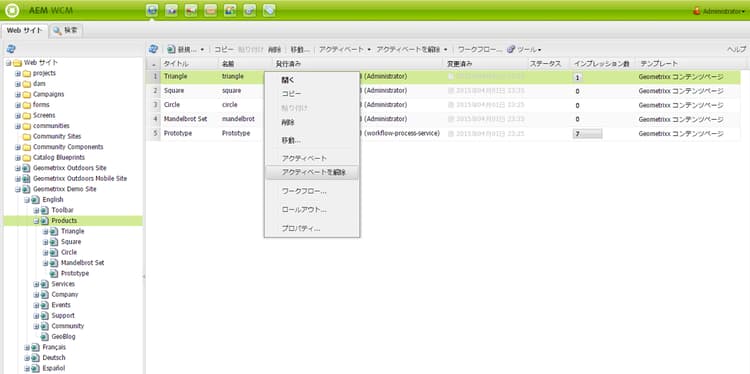This screenshot has height=374, width=750.
Task: Expand the dam folder node
Action: [18, 84]
